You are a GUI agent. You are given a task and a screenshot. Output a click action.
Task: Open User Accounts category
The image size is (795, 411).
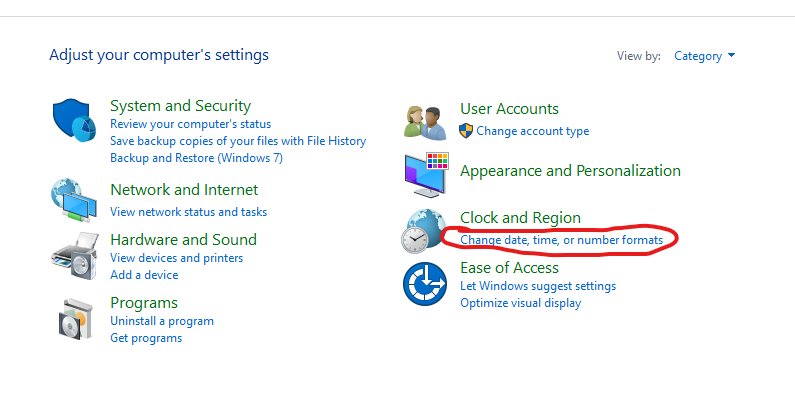[x=509, y=108]
